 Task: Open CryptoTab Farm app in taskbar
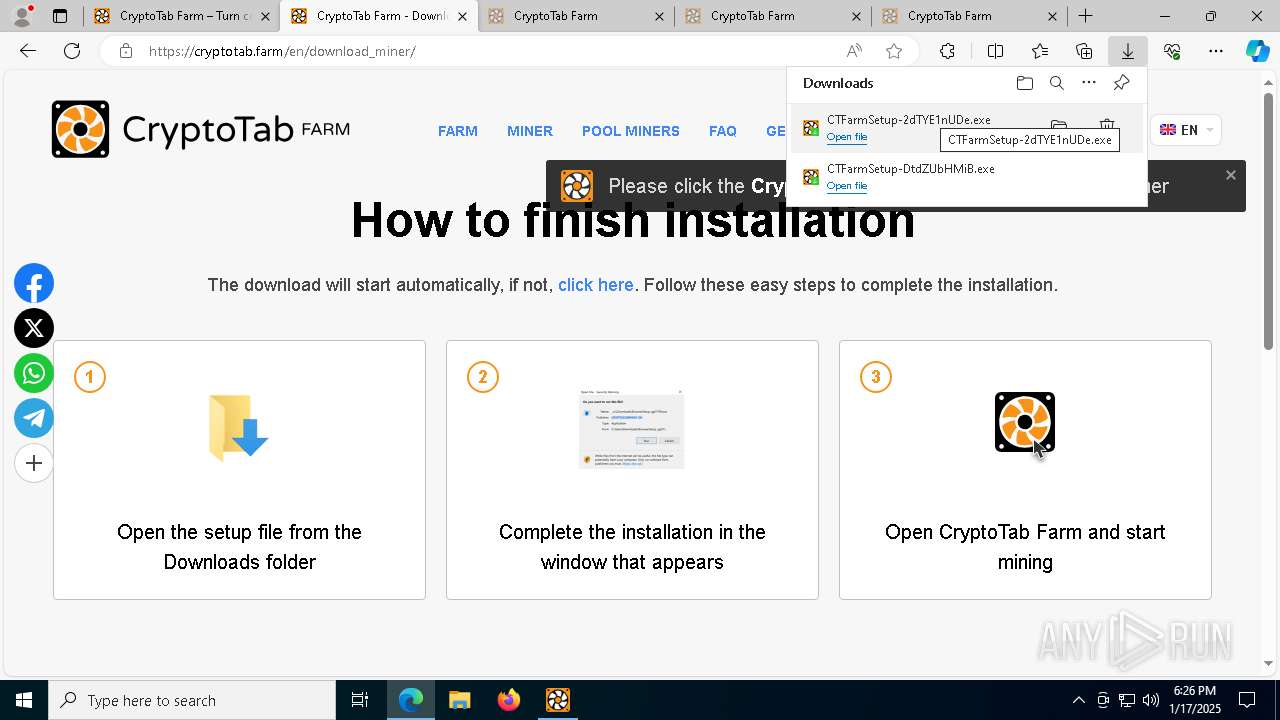click(558, 700)
